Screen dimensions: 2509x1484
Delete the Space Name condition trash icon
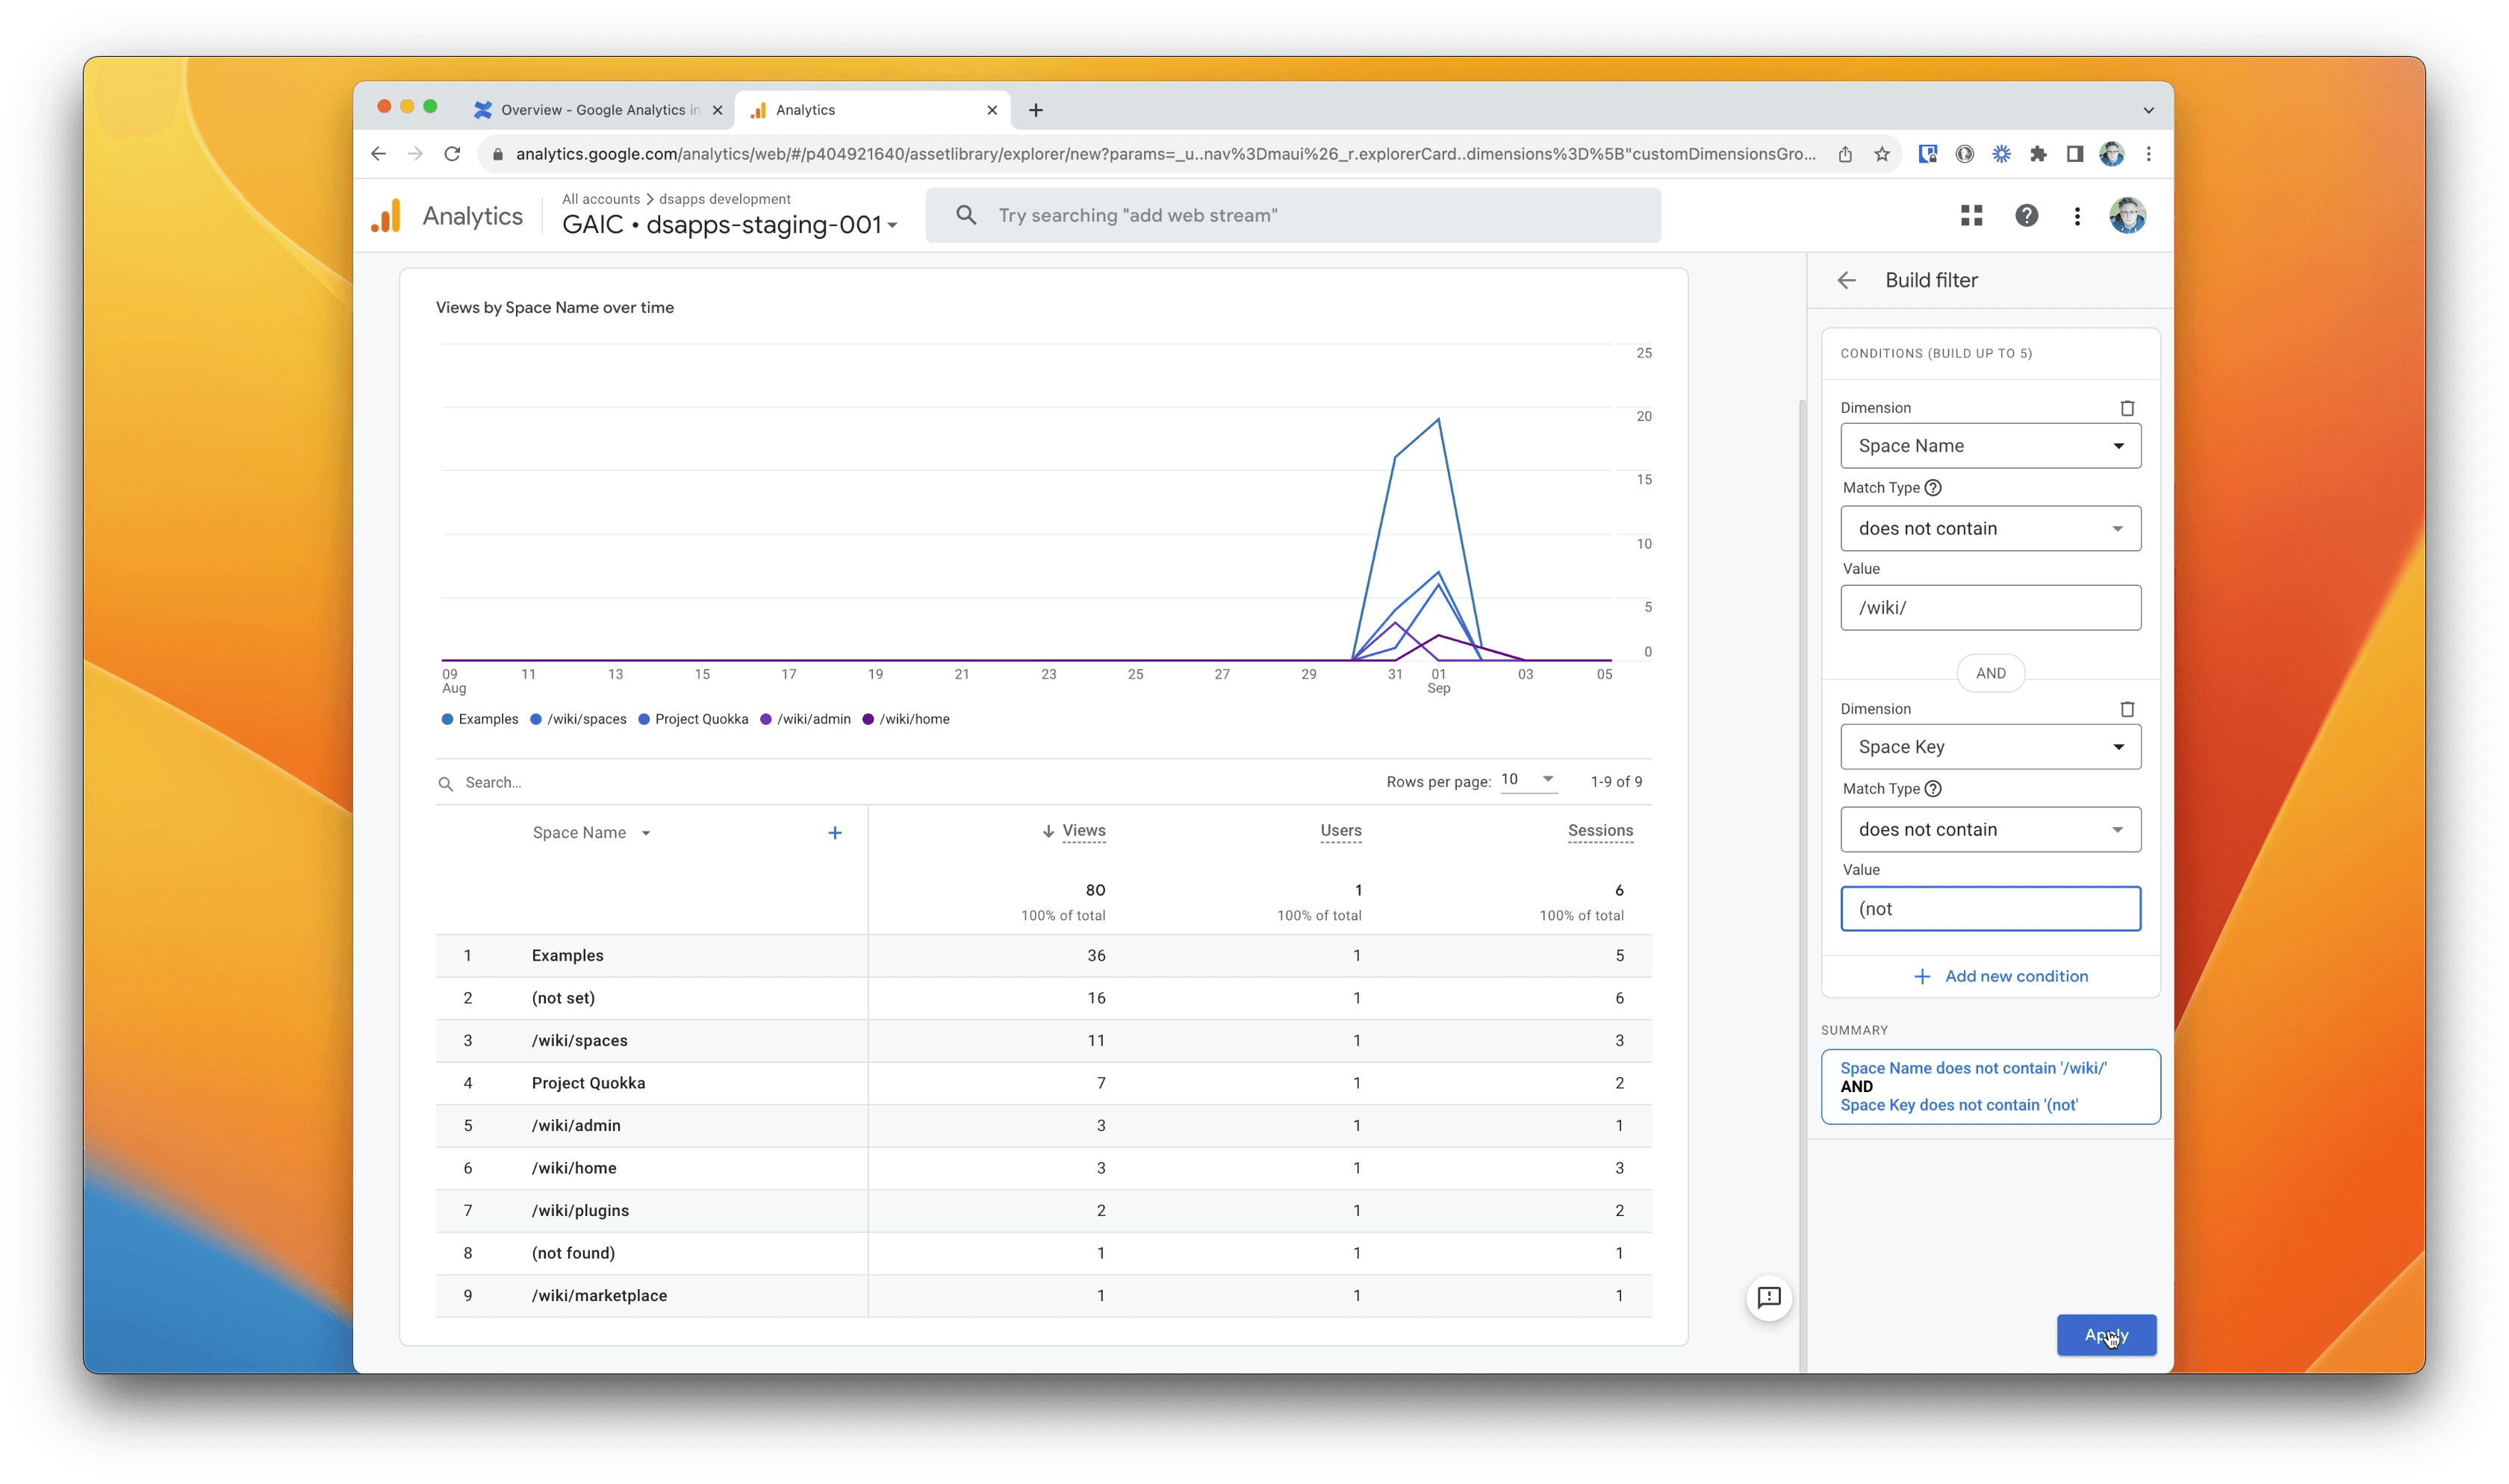tap(2127, 408)
